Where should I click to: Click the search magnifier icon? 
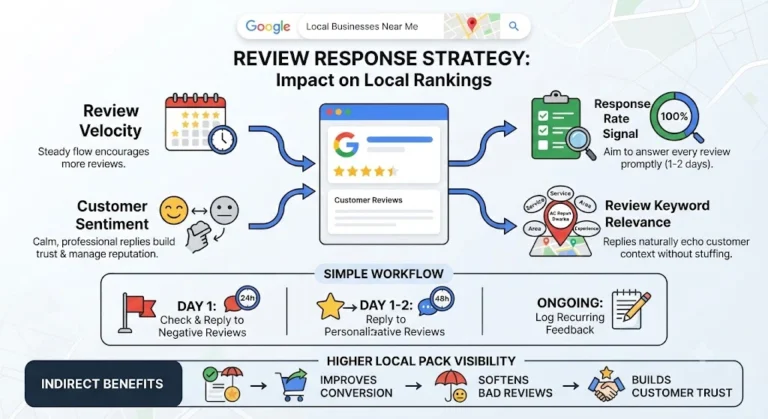[513, 26]
